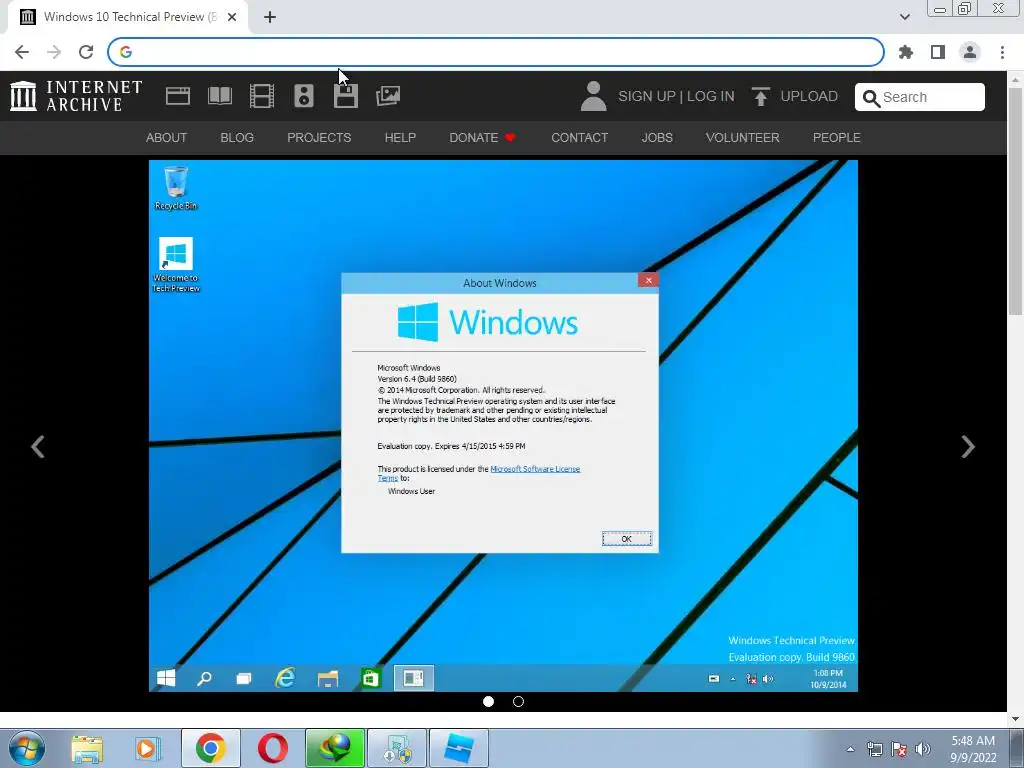Open Action Center flag icon
The width and height of the screenshot is (1024, 768).
tap(899, 749)
